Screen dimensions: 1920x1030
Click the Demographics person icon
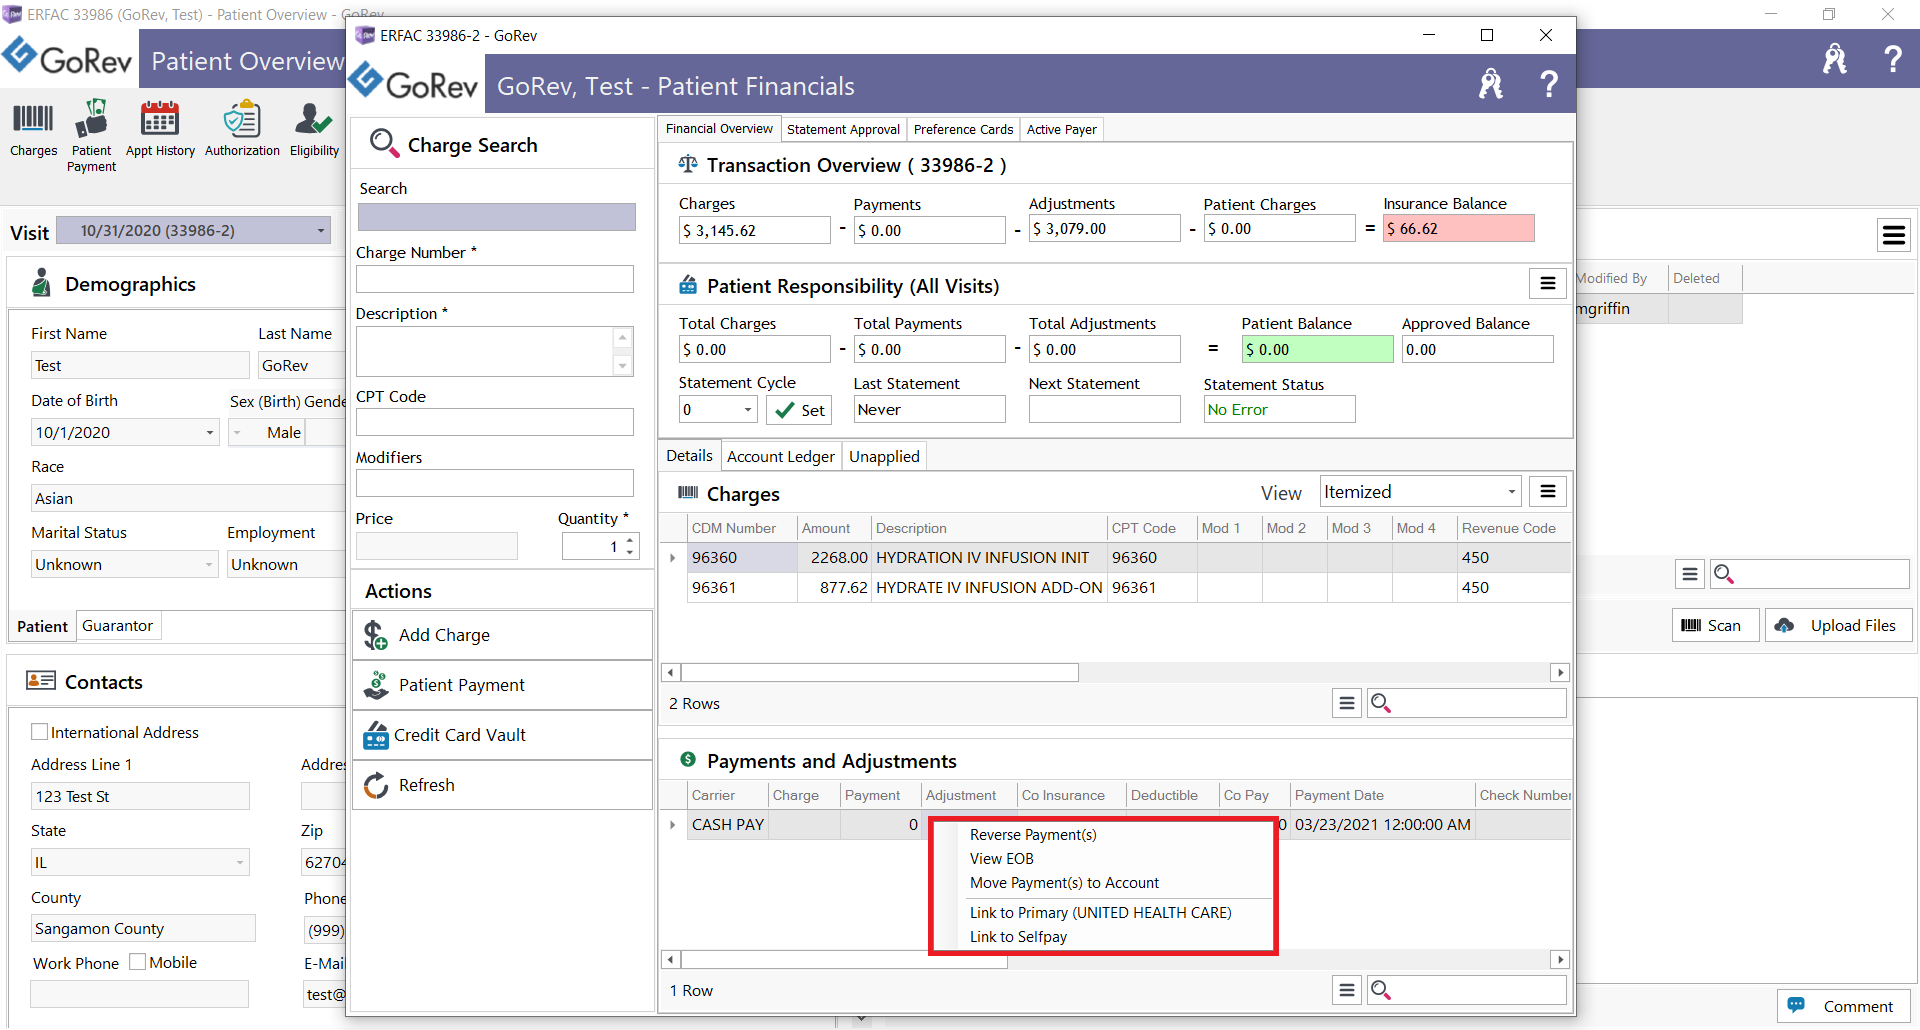click(x=41, y=283)
